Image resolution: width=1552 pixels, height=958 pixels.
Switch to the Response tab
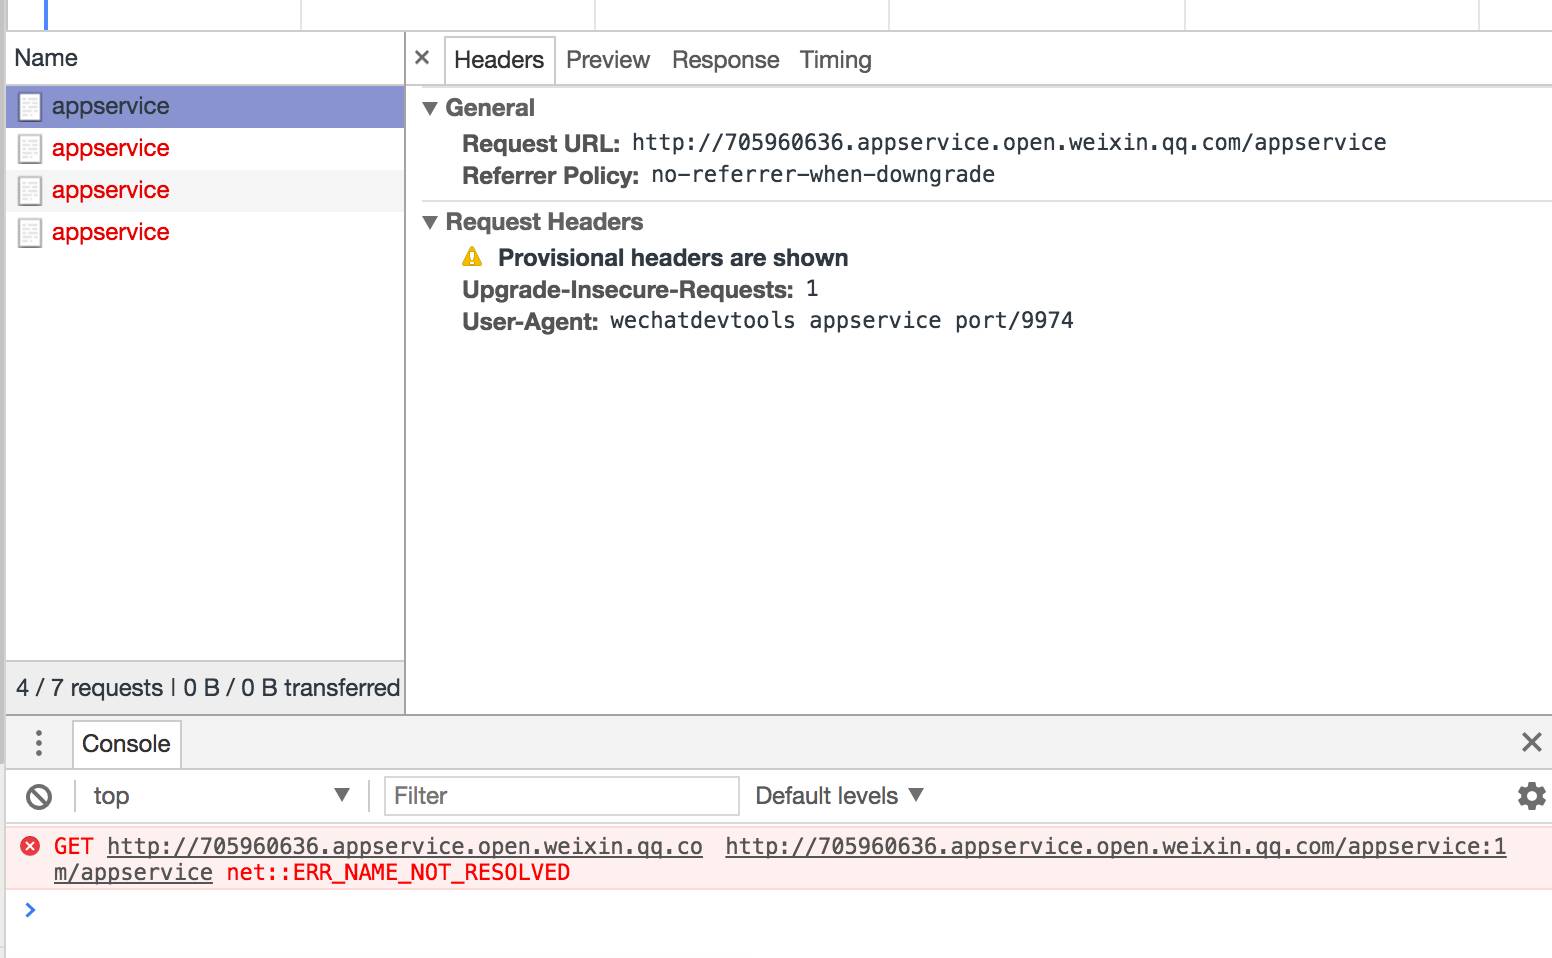[x=725, y=60]
